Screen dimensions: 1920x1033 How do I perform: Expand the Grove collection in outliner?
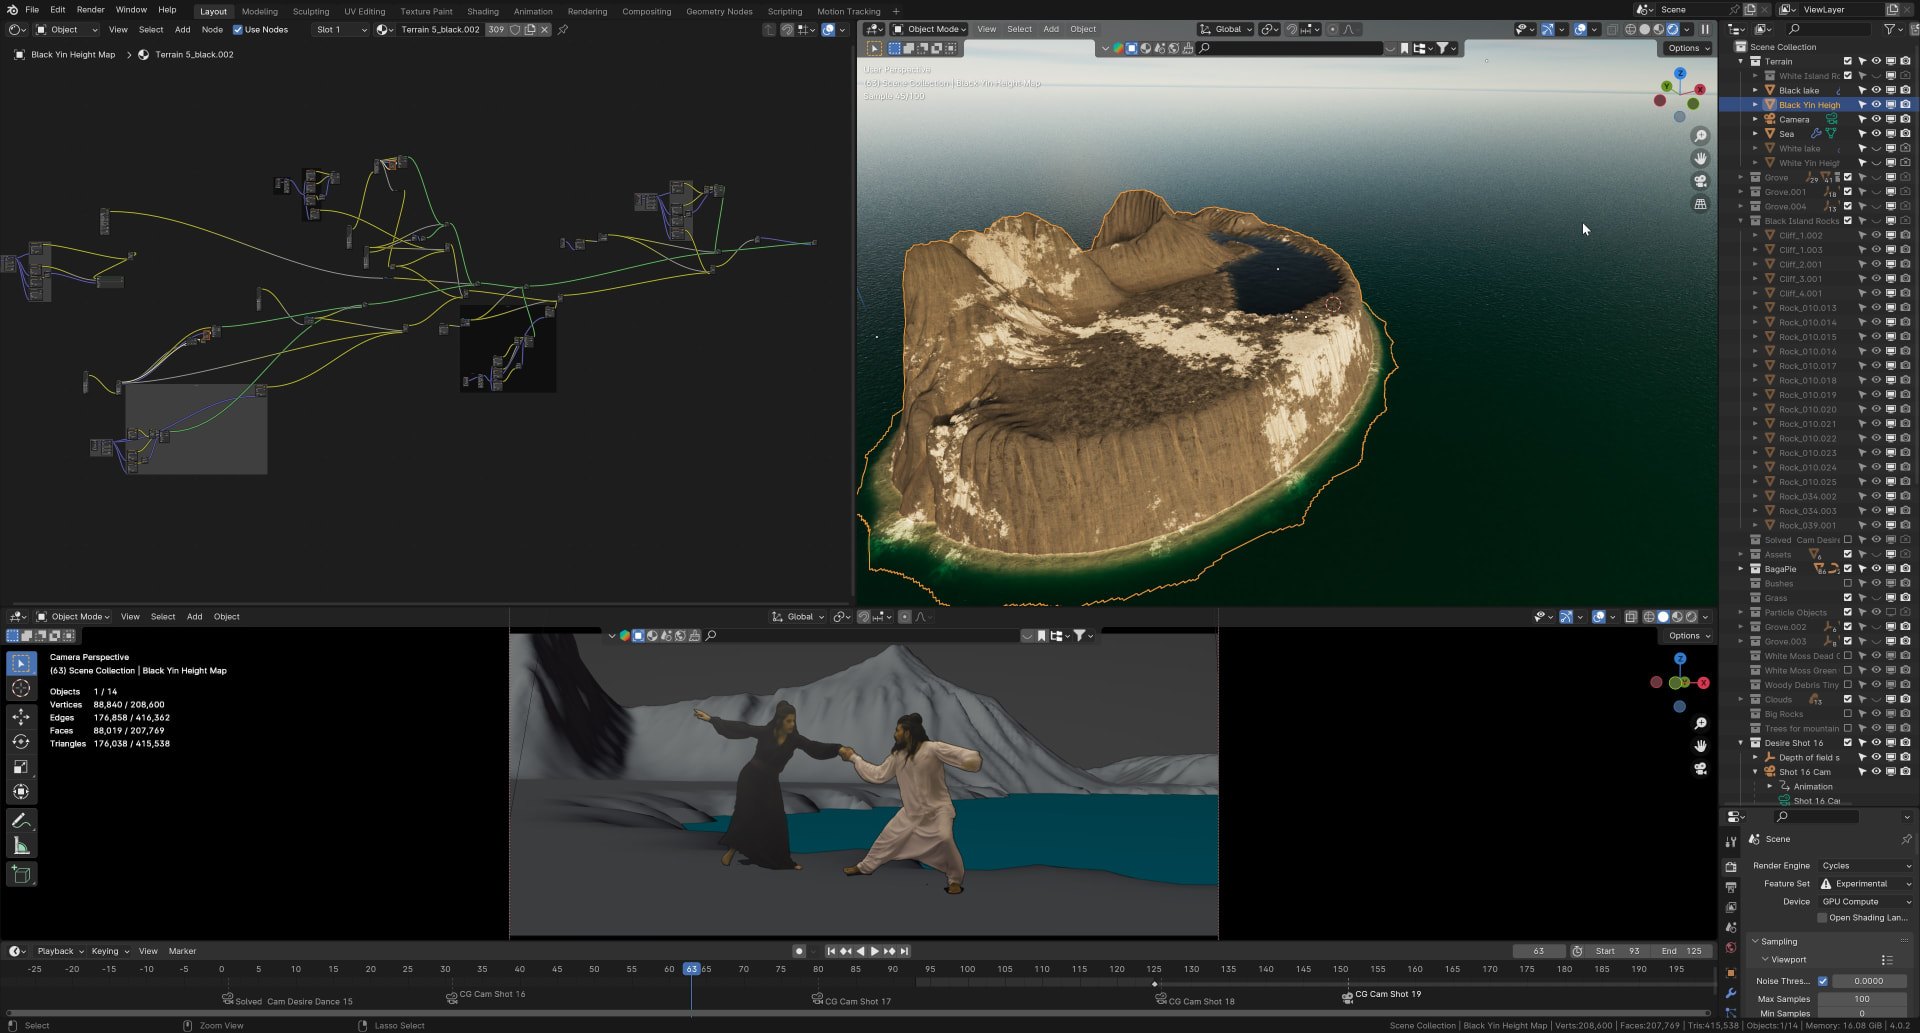(1741, 177)
